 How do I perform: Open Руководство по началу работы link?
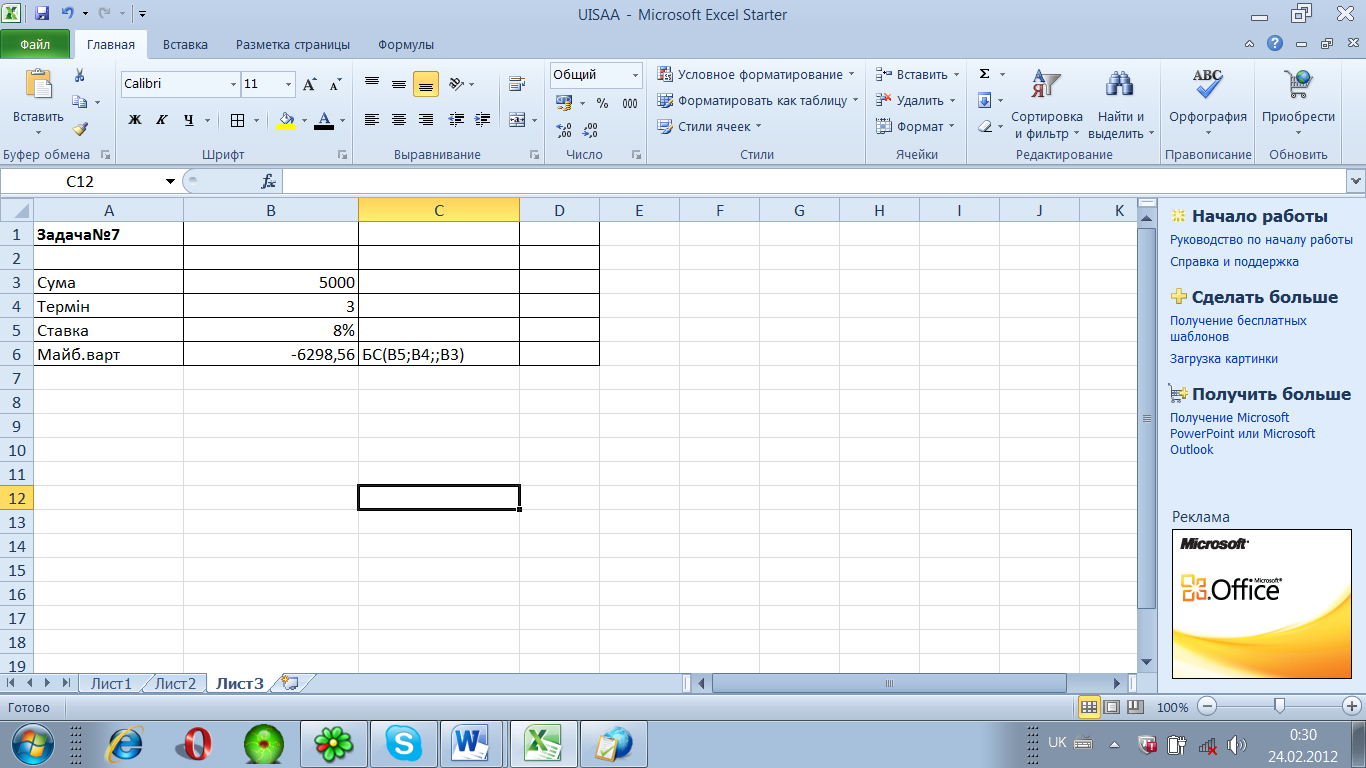[1261, 240]
